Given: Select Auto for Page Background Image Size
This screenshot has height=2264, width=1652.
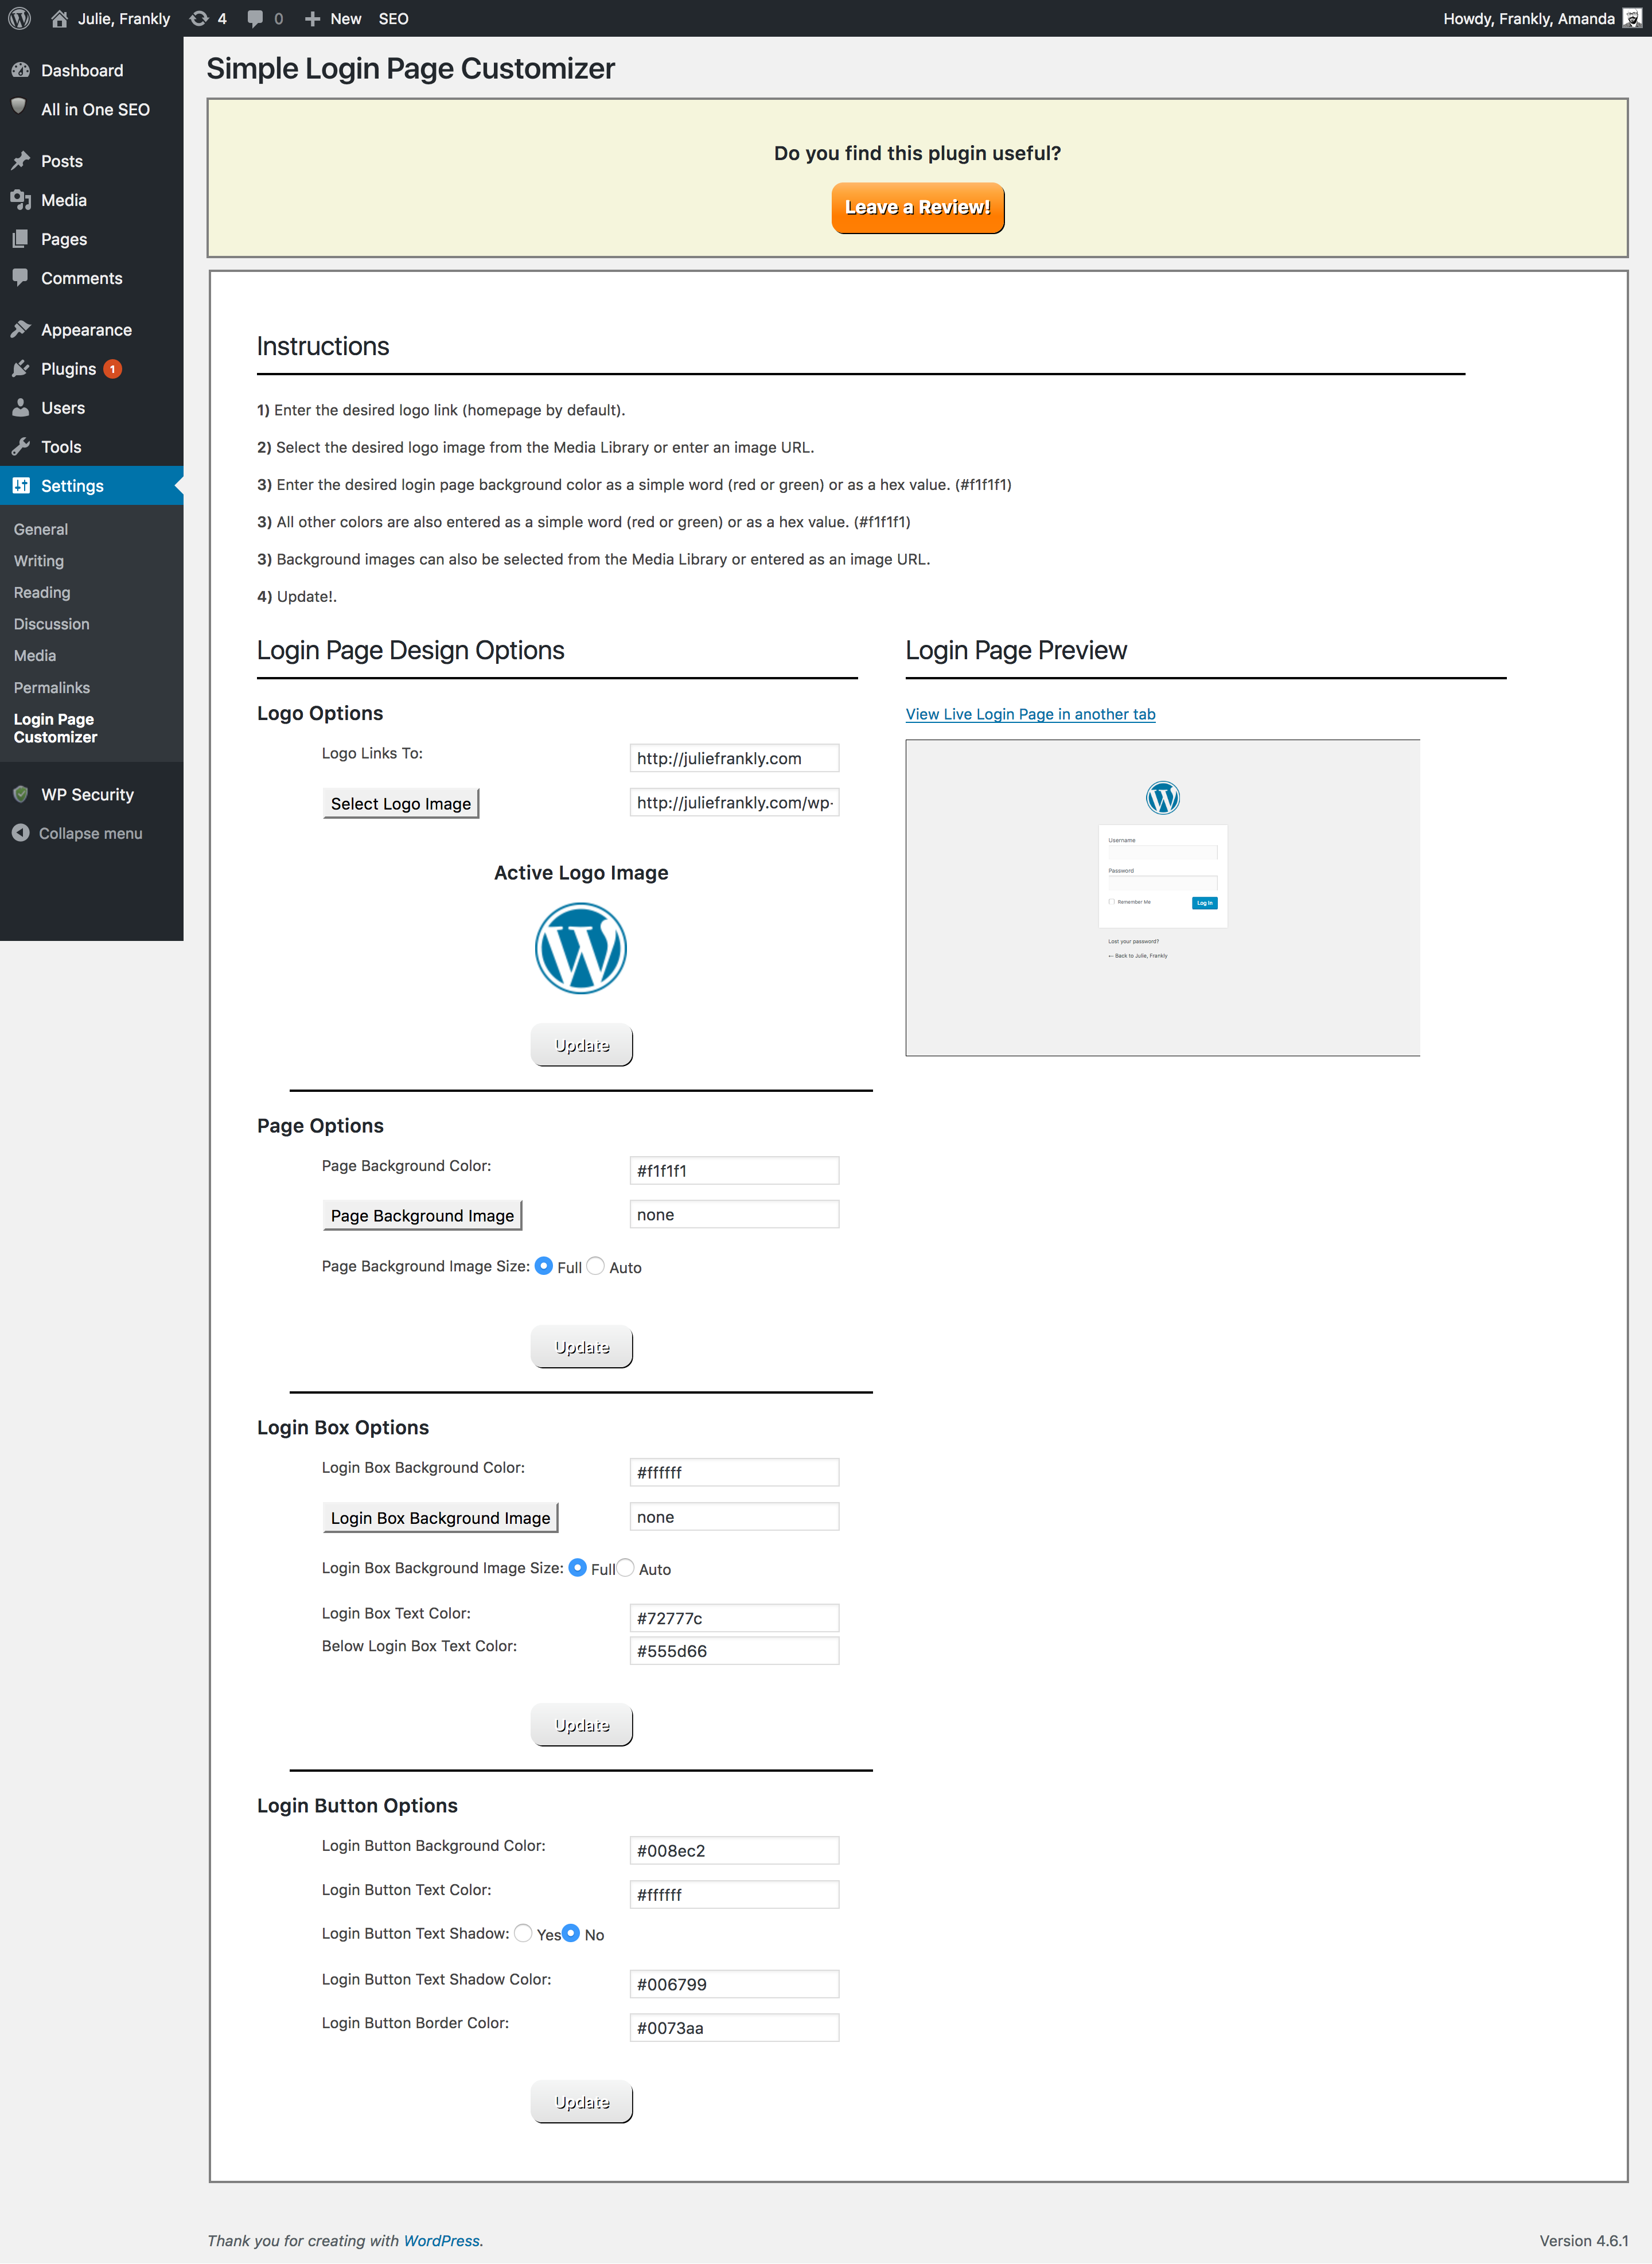Looking at the screenshot, I should pyautogui.click(x=595, y=1266).
